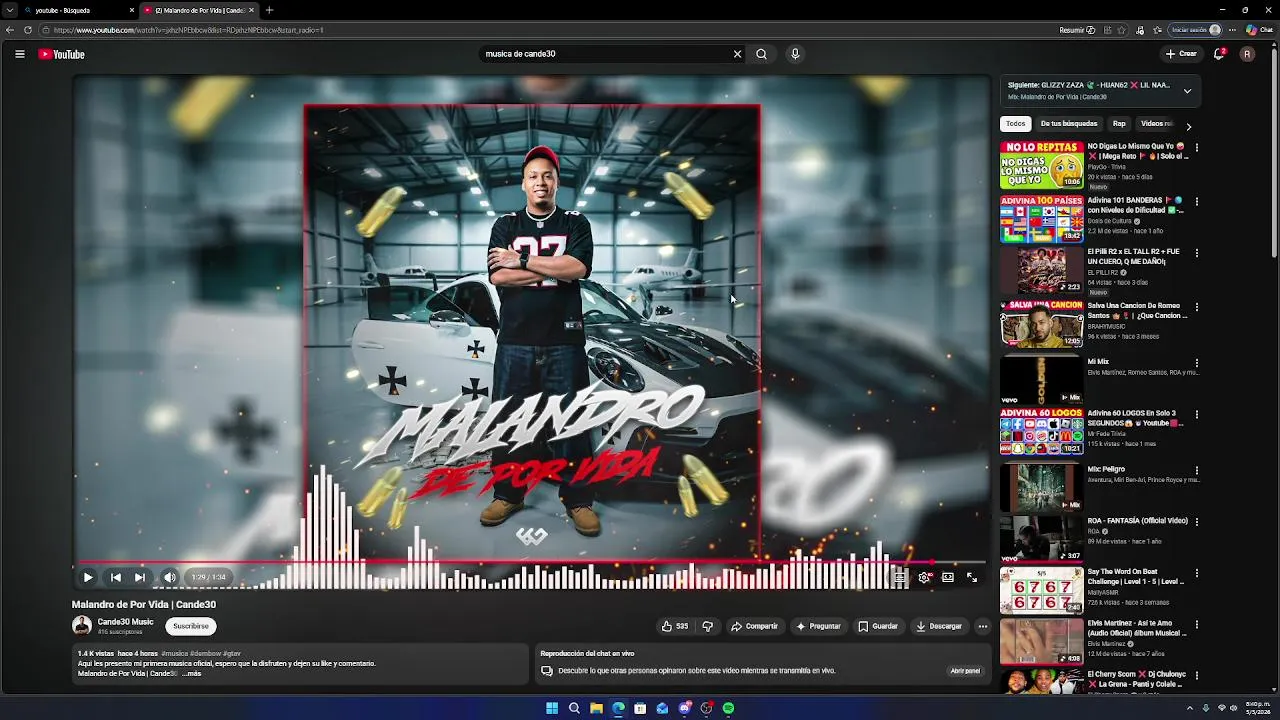
Task: Open YouTube notifications bell
Action: click(1219, 54)
